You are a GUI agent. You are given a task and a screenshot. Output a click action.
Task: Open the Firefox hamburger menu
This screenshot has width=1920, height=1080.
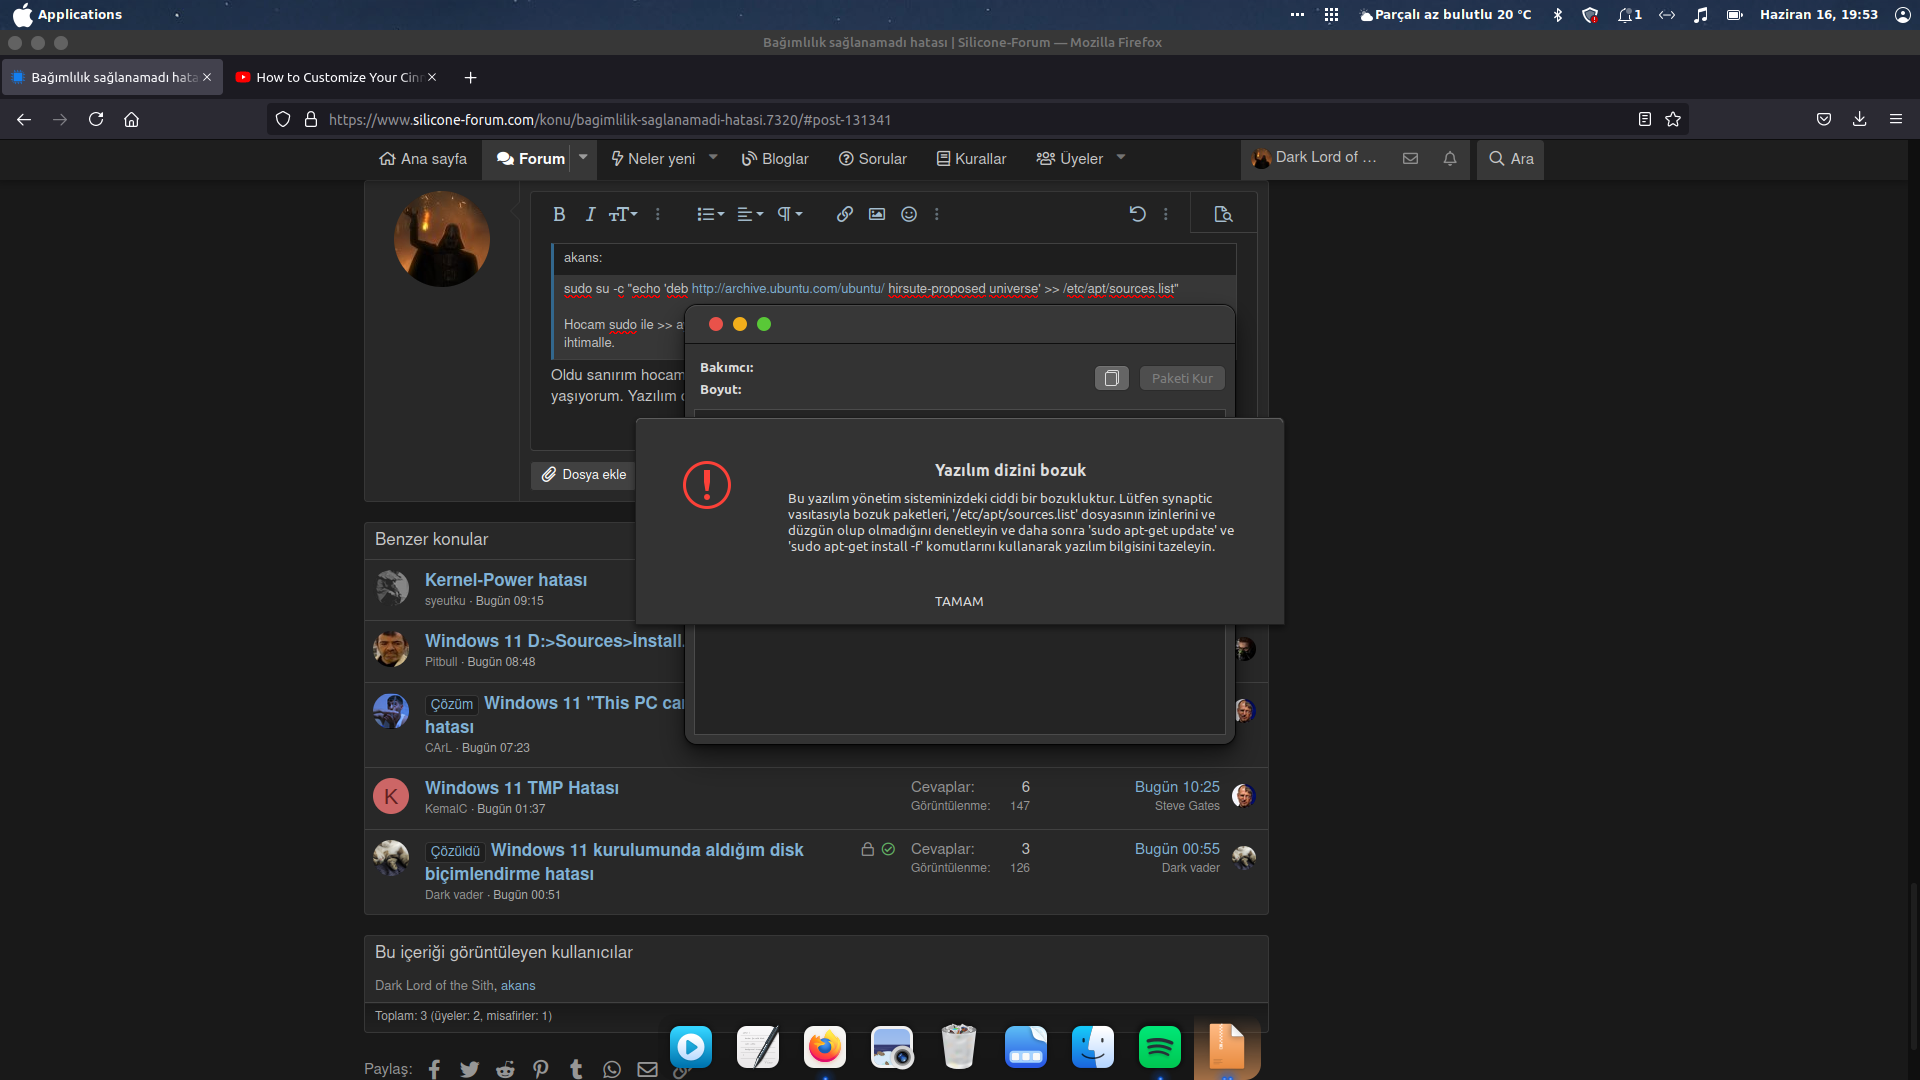tap(1895, 119)
